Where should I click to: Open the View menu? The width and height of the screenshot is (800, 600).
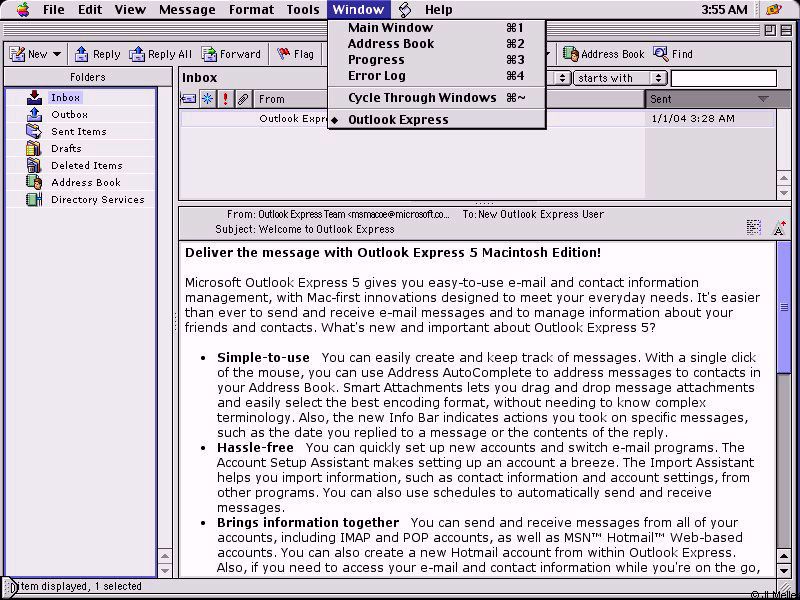click(130, 10)
